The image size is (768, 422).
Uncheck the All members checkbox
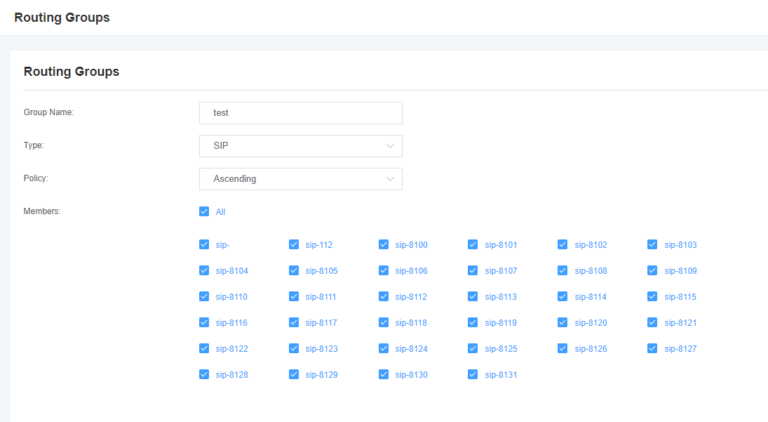coord(204,212)
